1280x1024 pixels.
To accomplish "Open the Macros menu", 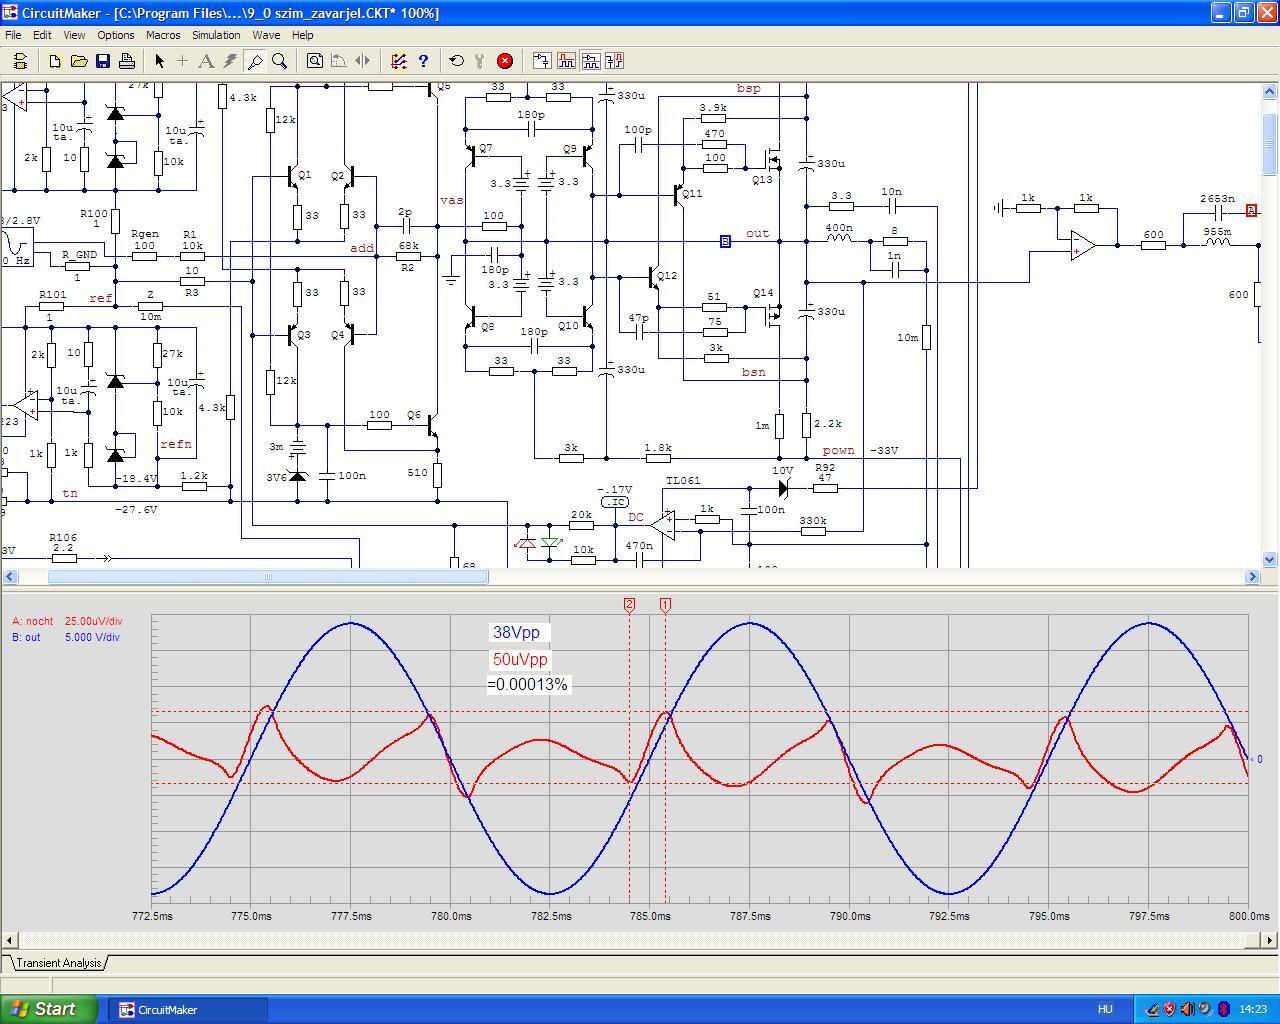I will tap(163, 35).
